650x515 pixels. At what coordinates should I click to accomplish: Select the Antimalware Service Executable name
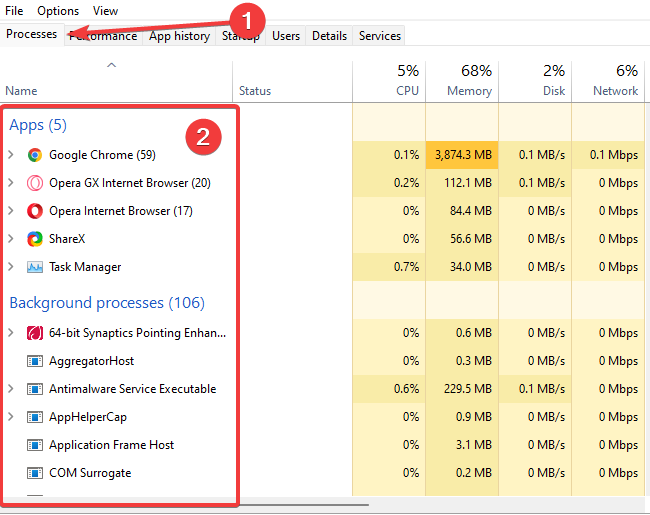(133, 389)
